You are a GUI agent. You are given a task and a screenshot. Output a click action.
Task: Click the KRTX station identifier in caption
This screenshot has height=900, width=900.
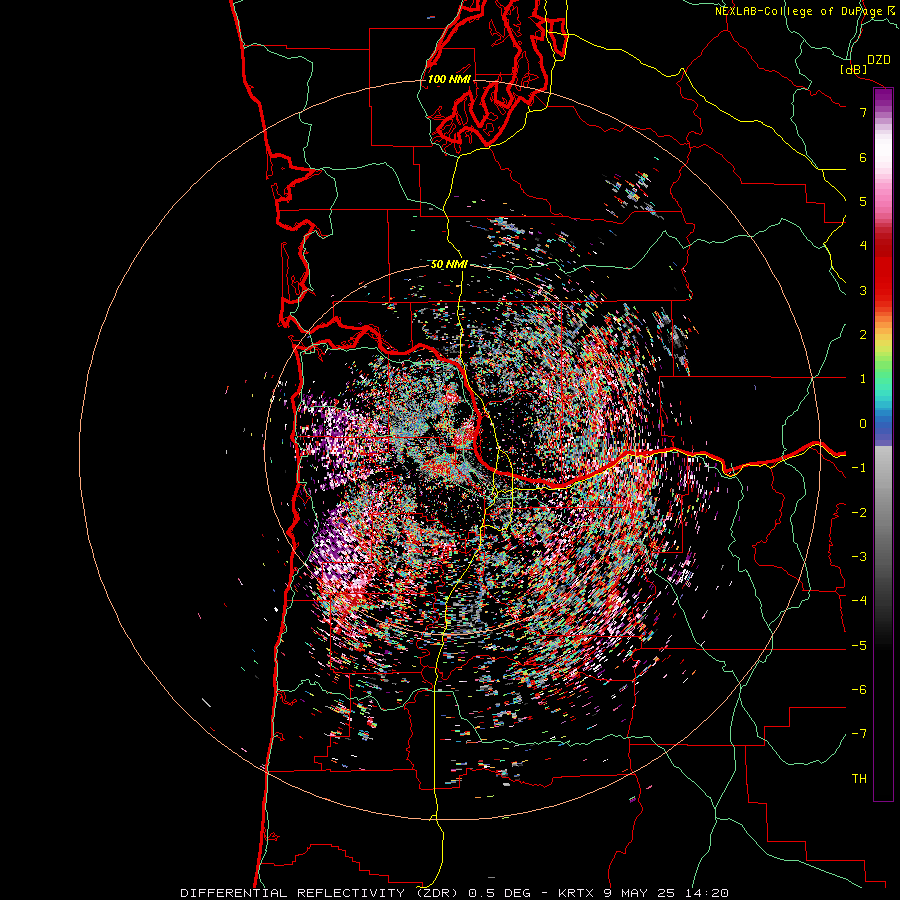(578, 893)
